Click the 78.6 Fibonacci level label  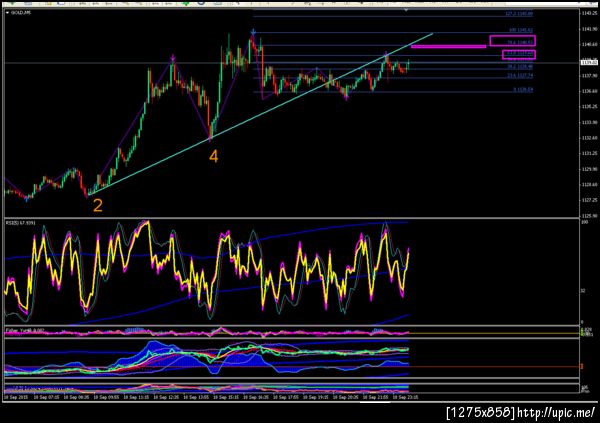click(520, 42)
